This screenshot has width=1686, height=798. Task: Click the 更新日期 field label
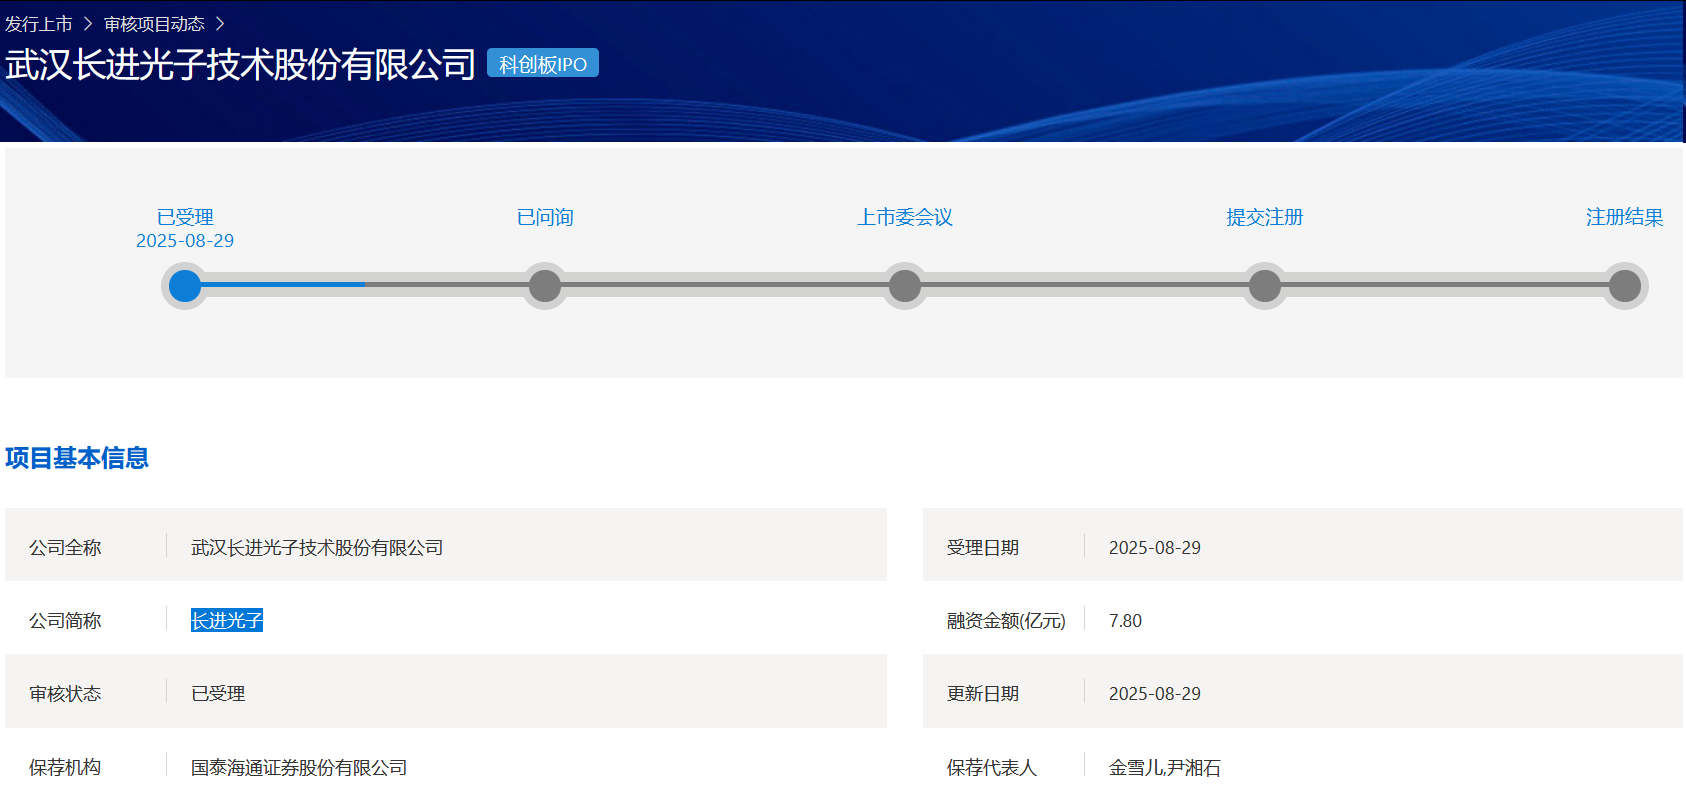tap(983, 694)
